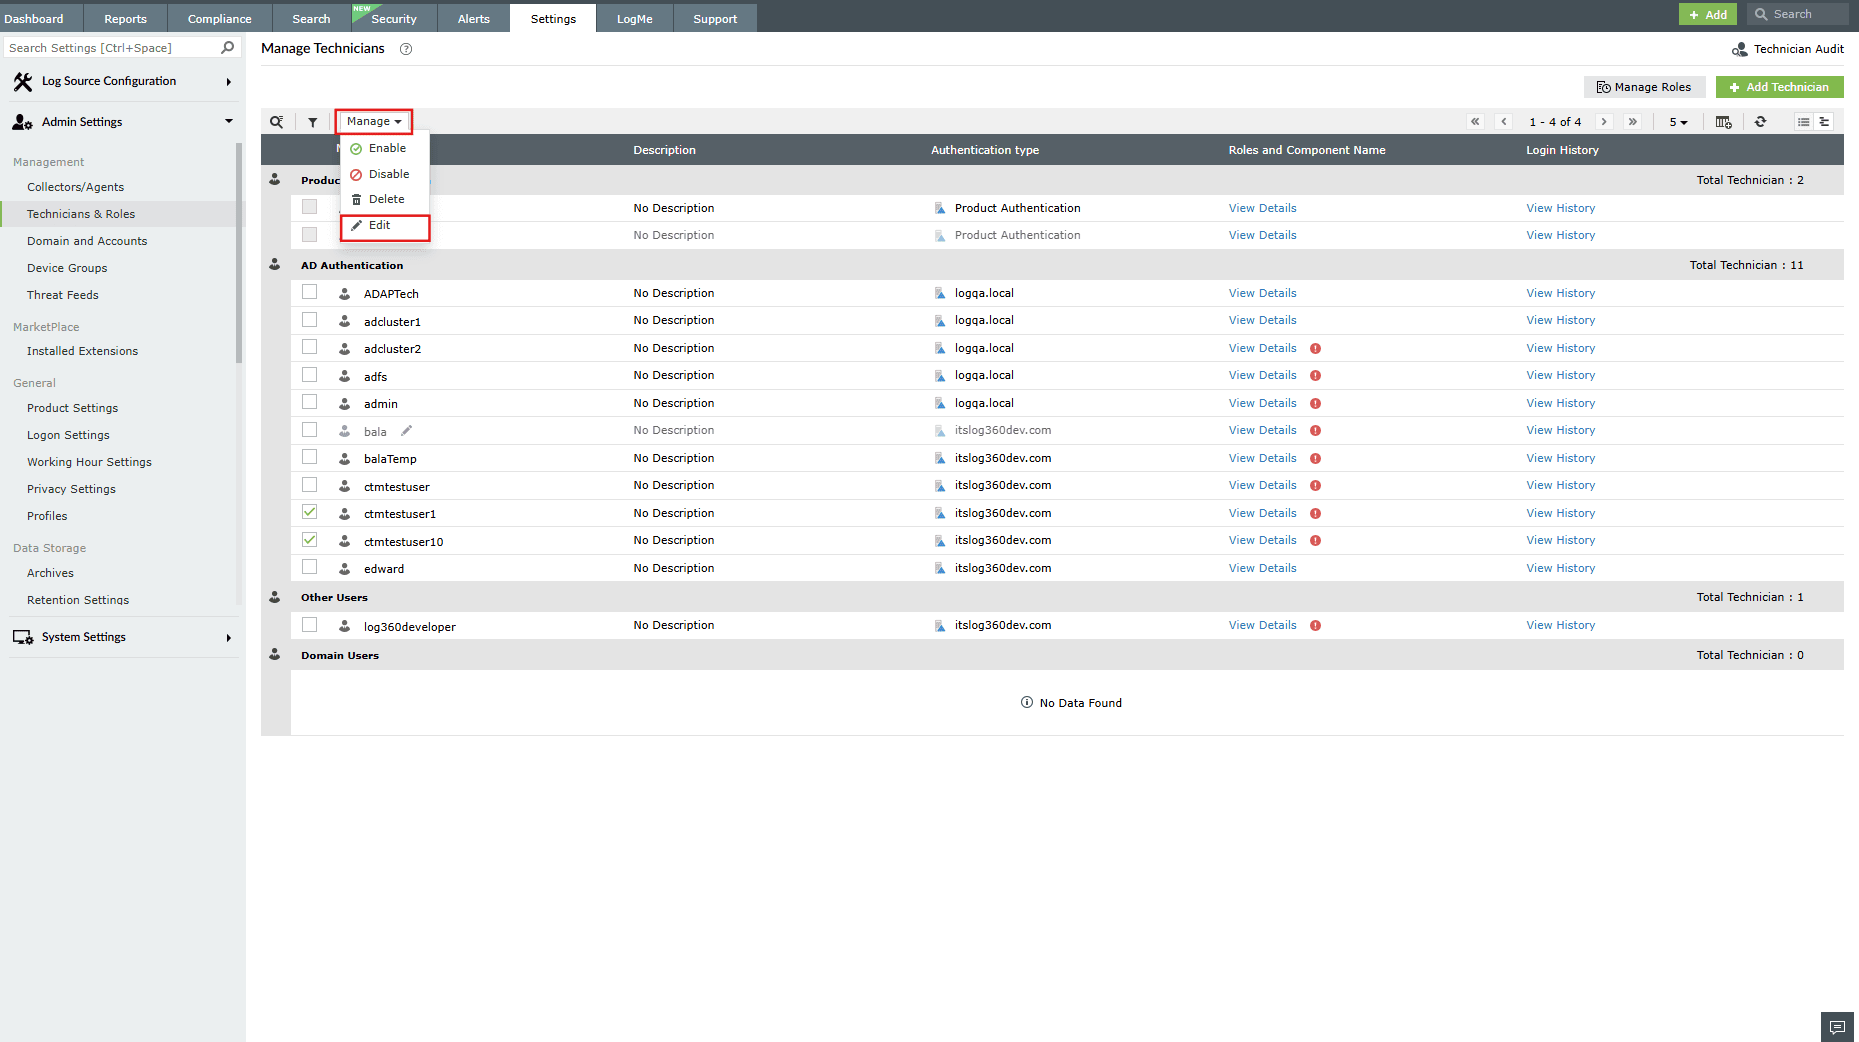
Task: Refresh the technicians table
Action: 1761,122
